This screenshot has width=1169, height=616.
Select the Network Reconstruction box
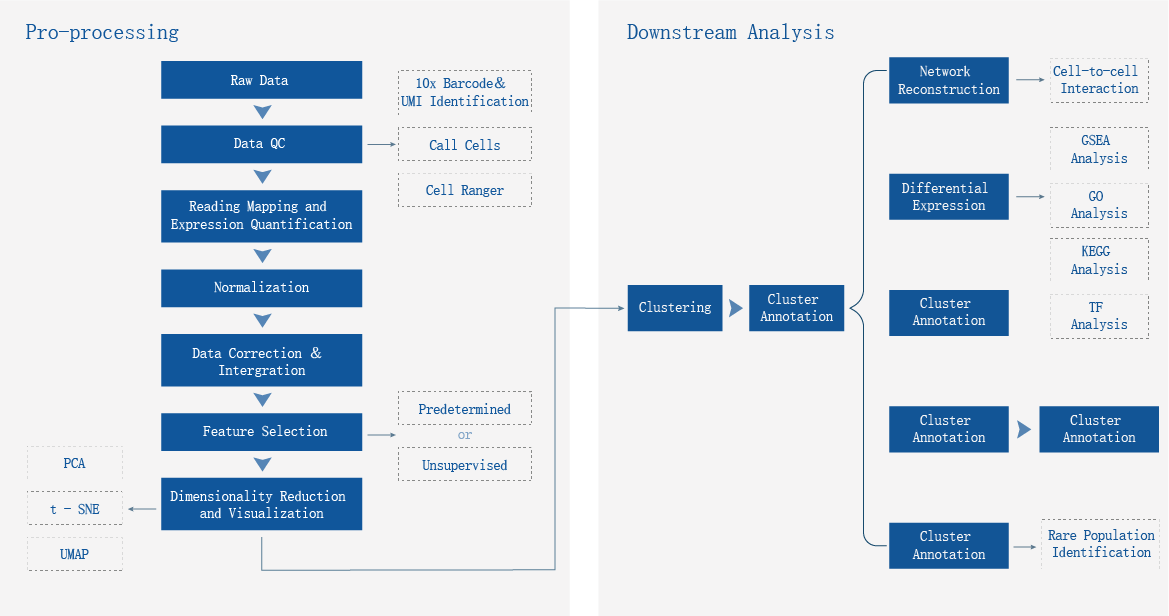[948, 80]
